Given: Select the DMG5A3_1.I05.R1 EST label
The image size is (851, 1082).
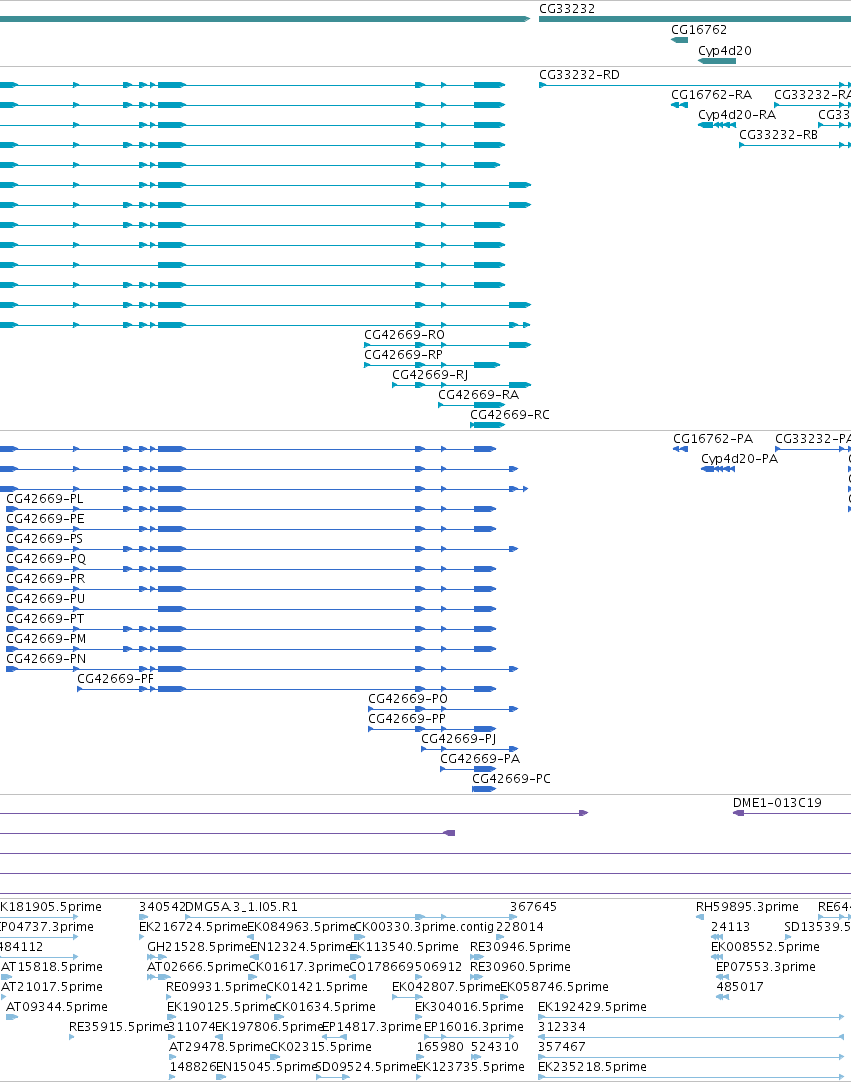Looking at the screenshot, I should [242, 907].
